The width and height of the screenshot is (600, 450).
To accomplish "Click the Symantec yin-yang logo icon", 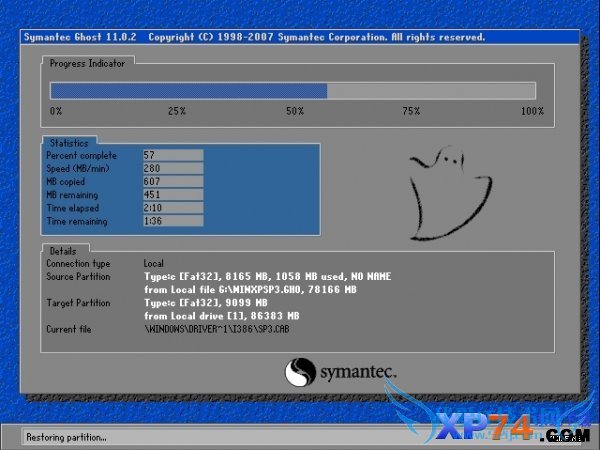I will [302, 374].
